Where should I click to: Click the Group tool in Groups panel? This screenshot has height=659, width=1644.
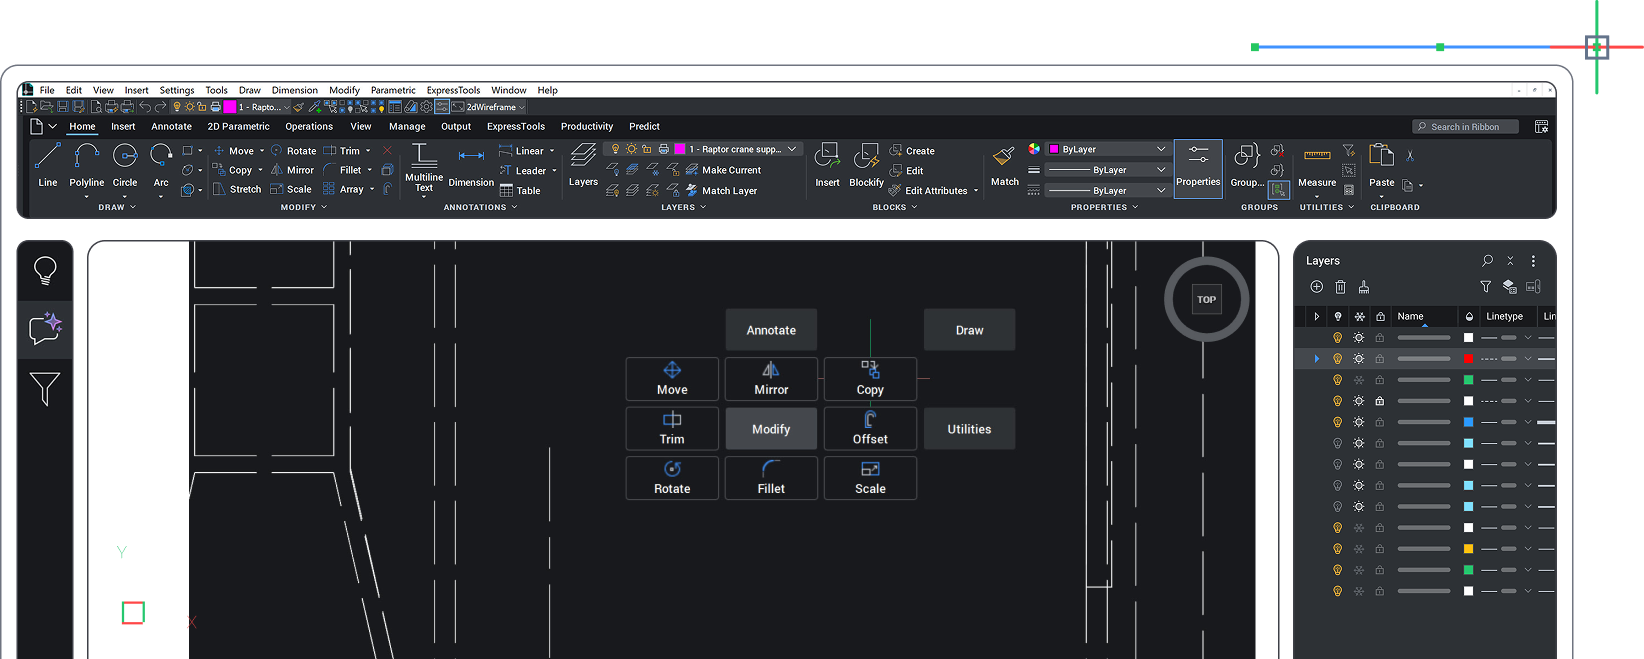(1247, 165)
